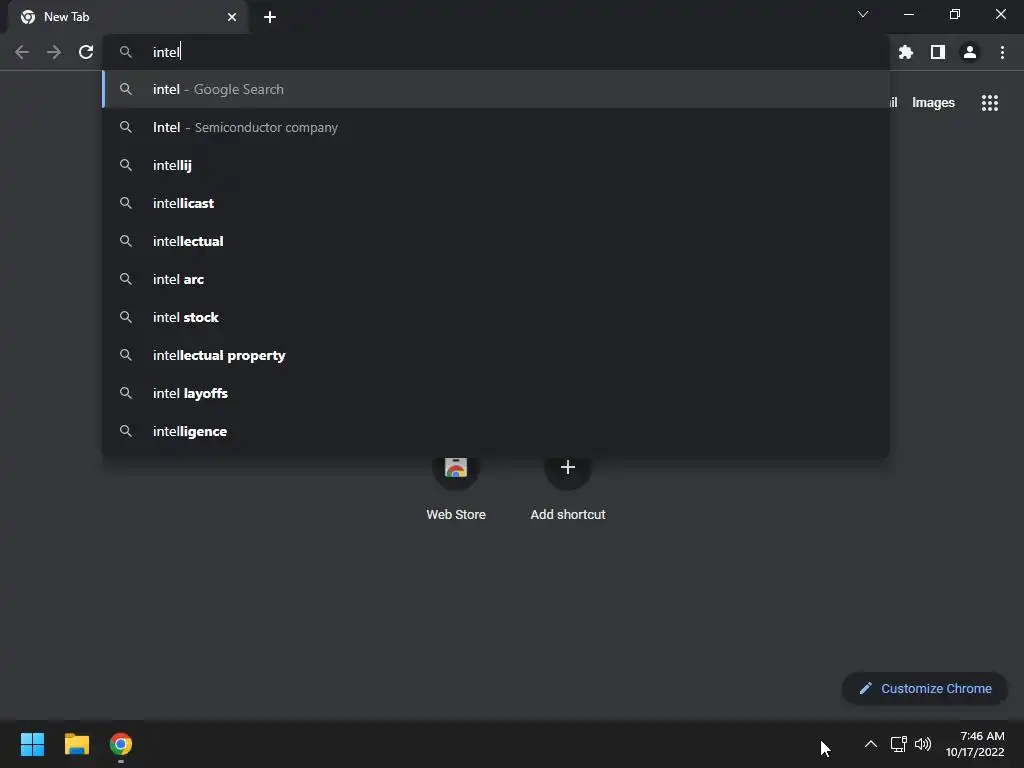
Task: Expand the tab search chevron
Action: tap(863, 14)
